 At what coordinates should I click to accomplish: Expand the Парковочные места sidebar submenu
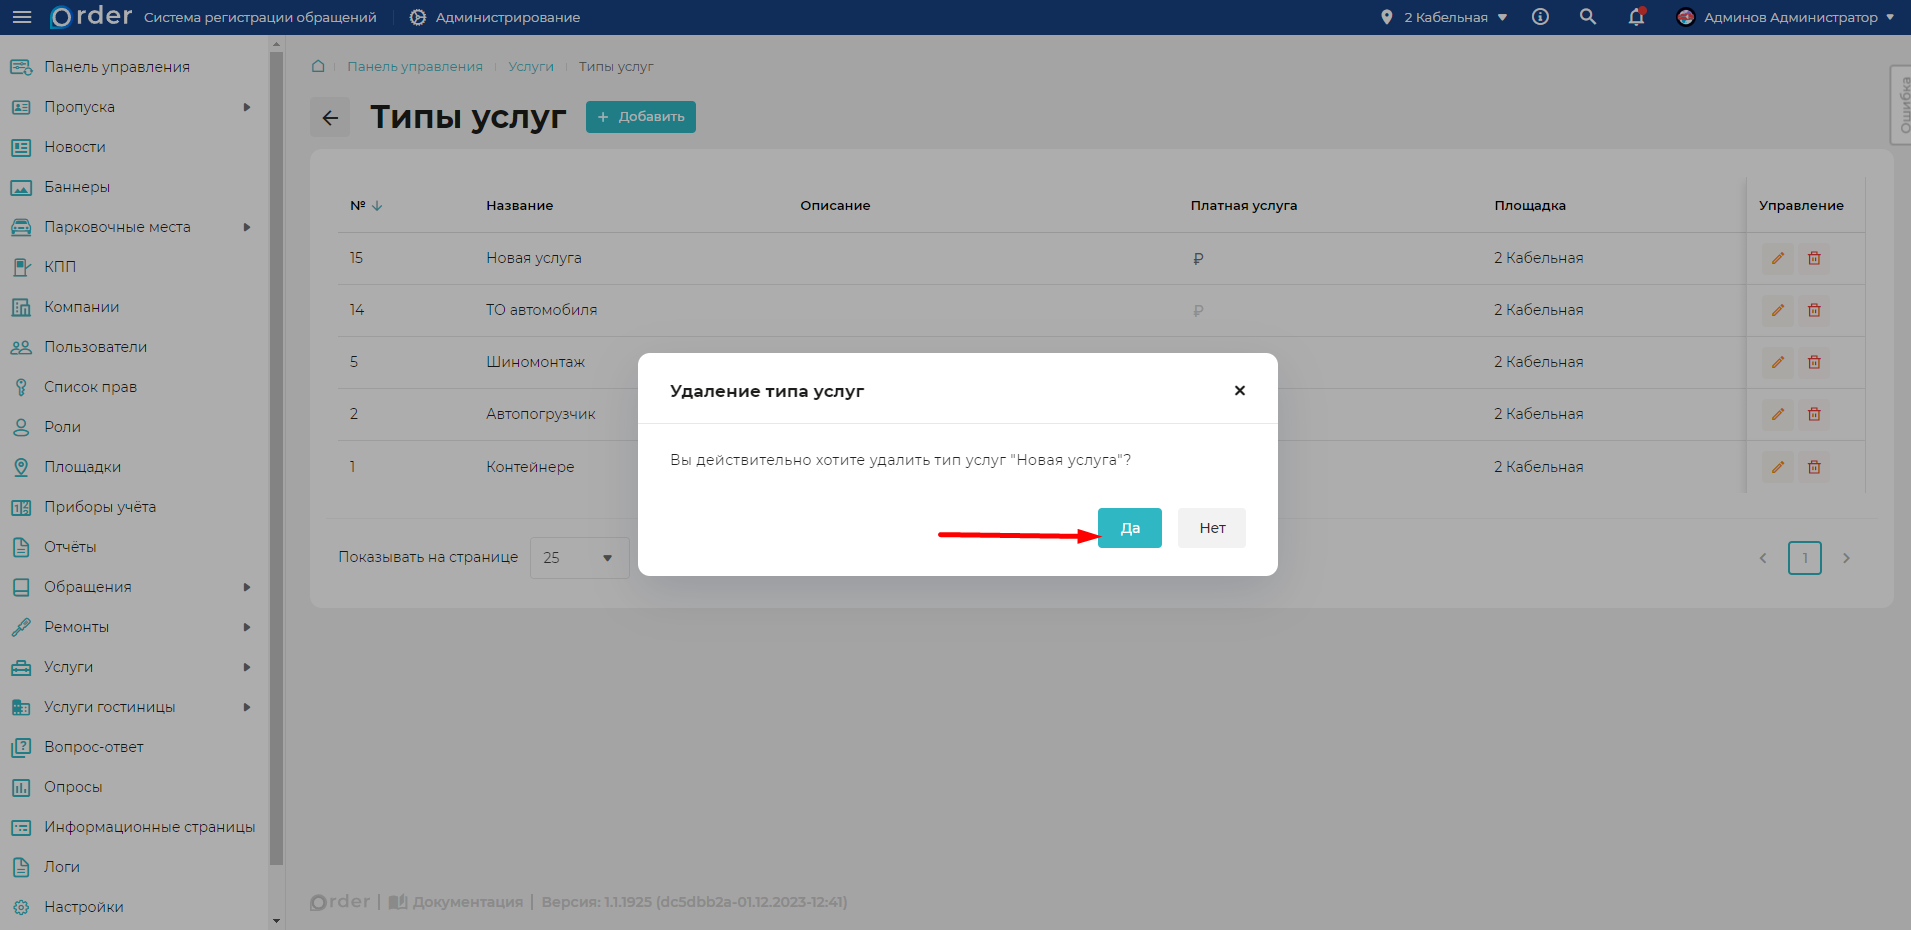click(246, 227)
